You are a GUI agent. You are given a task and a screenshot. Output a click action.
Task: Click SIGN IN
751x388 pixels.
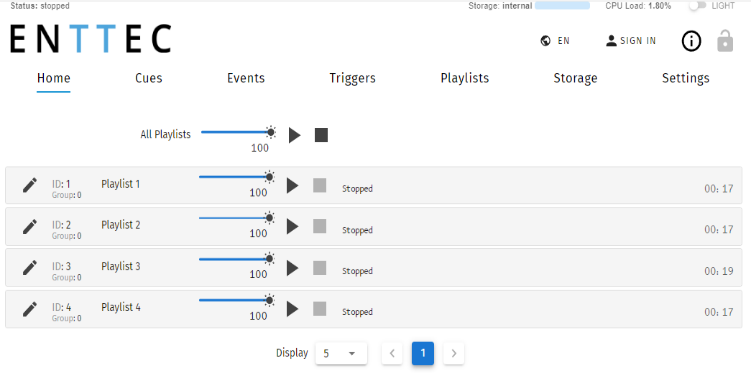click(631, 41)
